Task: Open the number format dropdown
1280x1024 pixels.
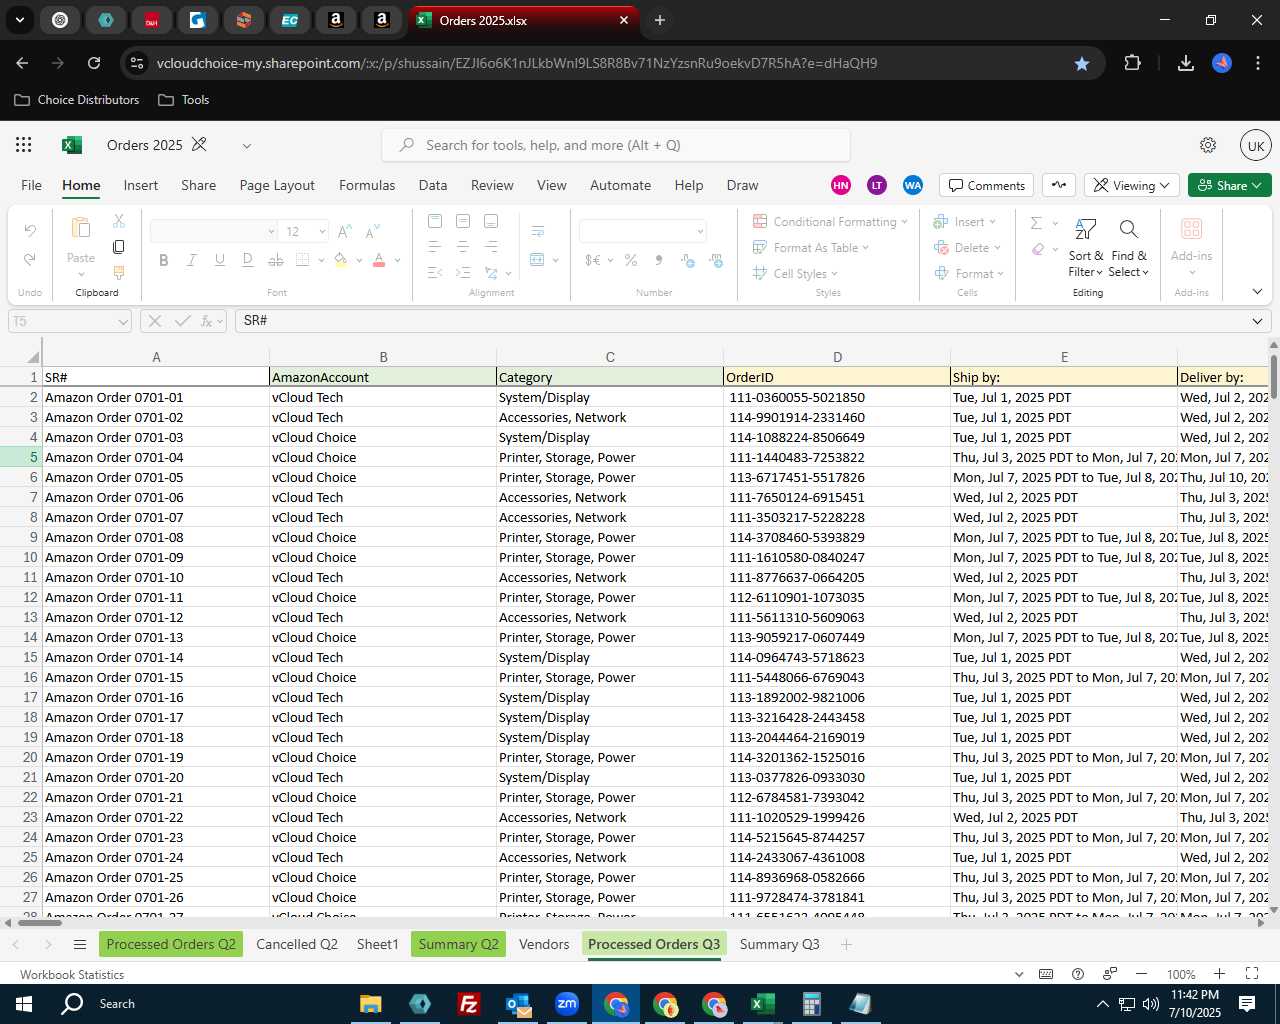Action: (700, 231)
